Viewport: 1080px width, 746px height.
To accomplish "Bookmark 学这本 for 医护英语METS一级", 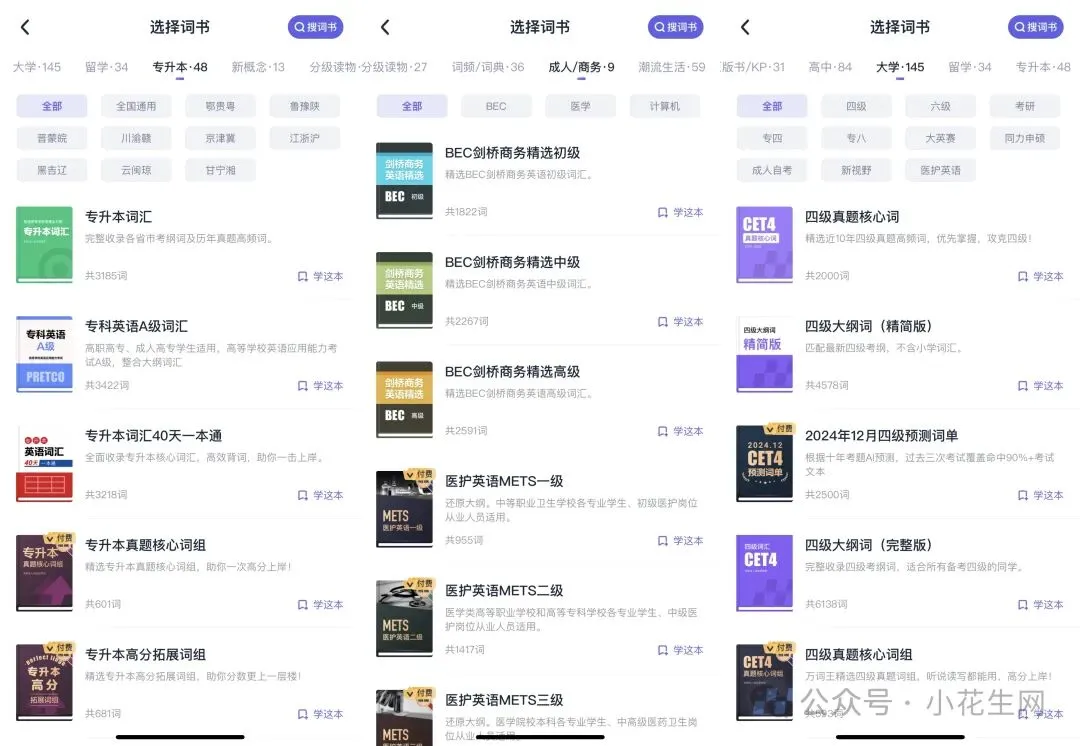I will (681, 541).
